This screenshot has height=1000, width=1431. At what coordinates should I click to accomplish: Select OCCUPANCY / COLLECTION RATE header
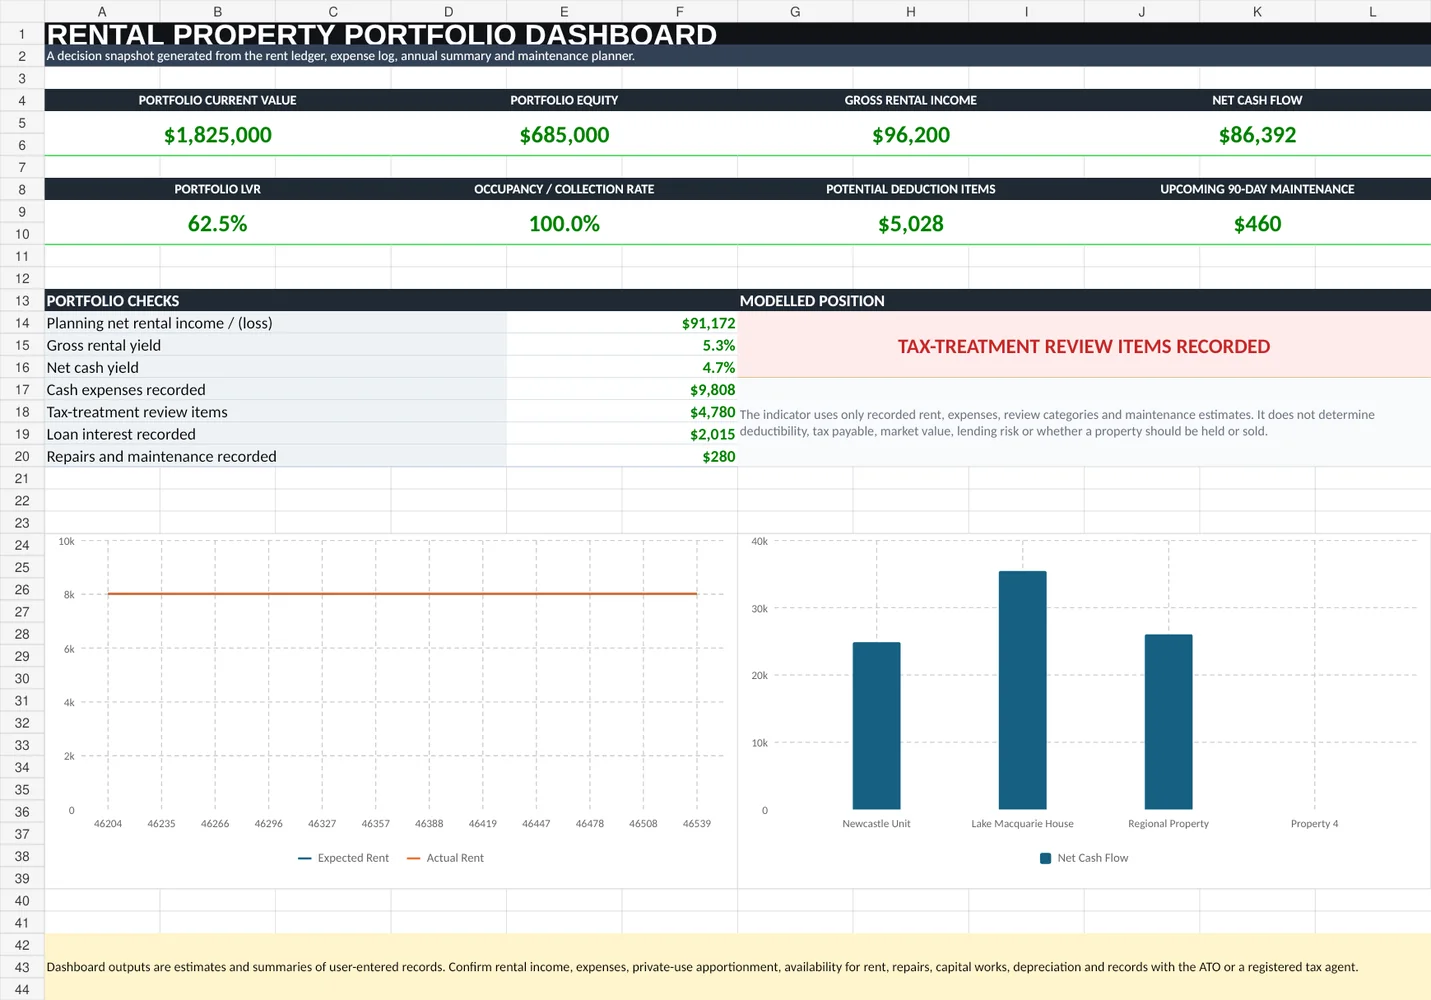point(564,189)
